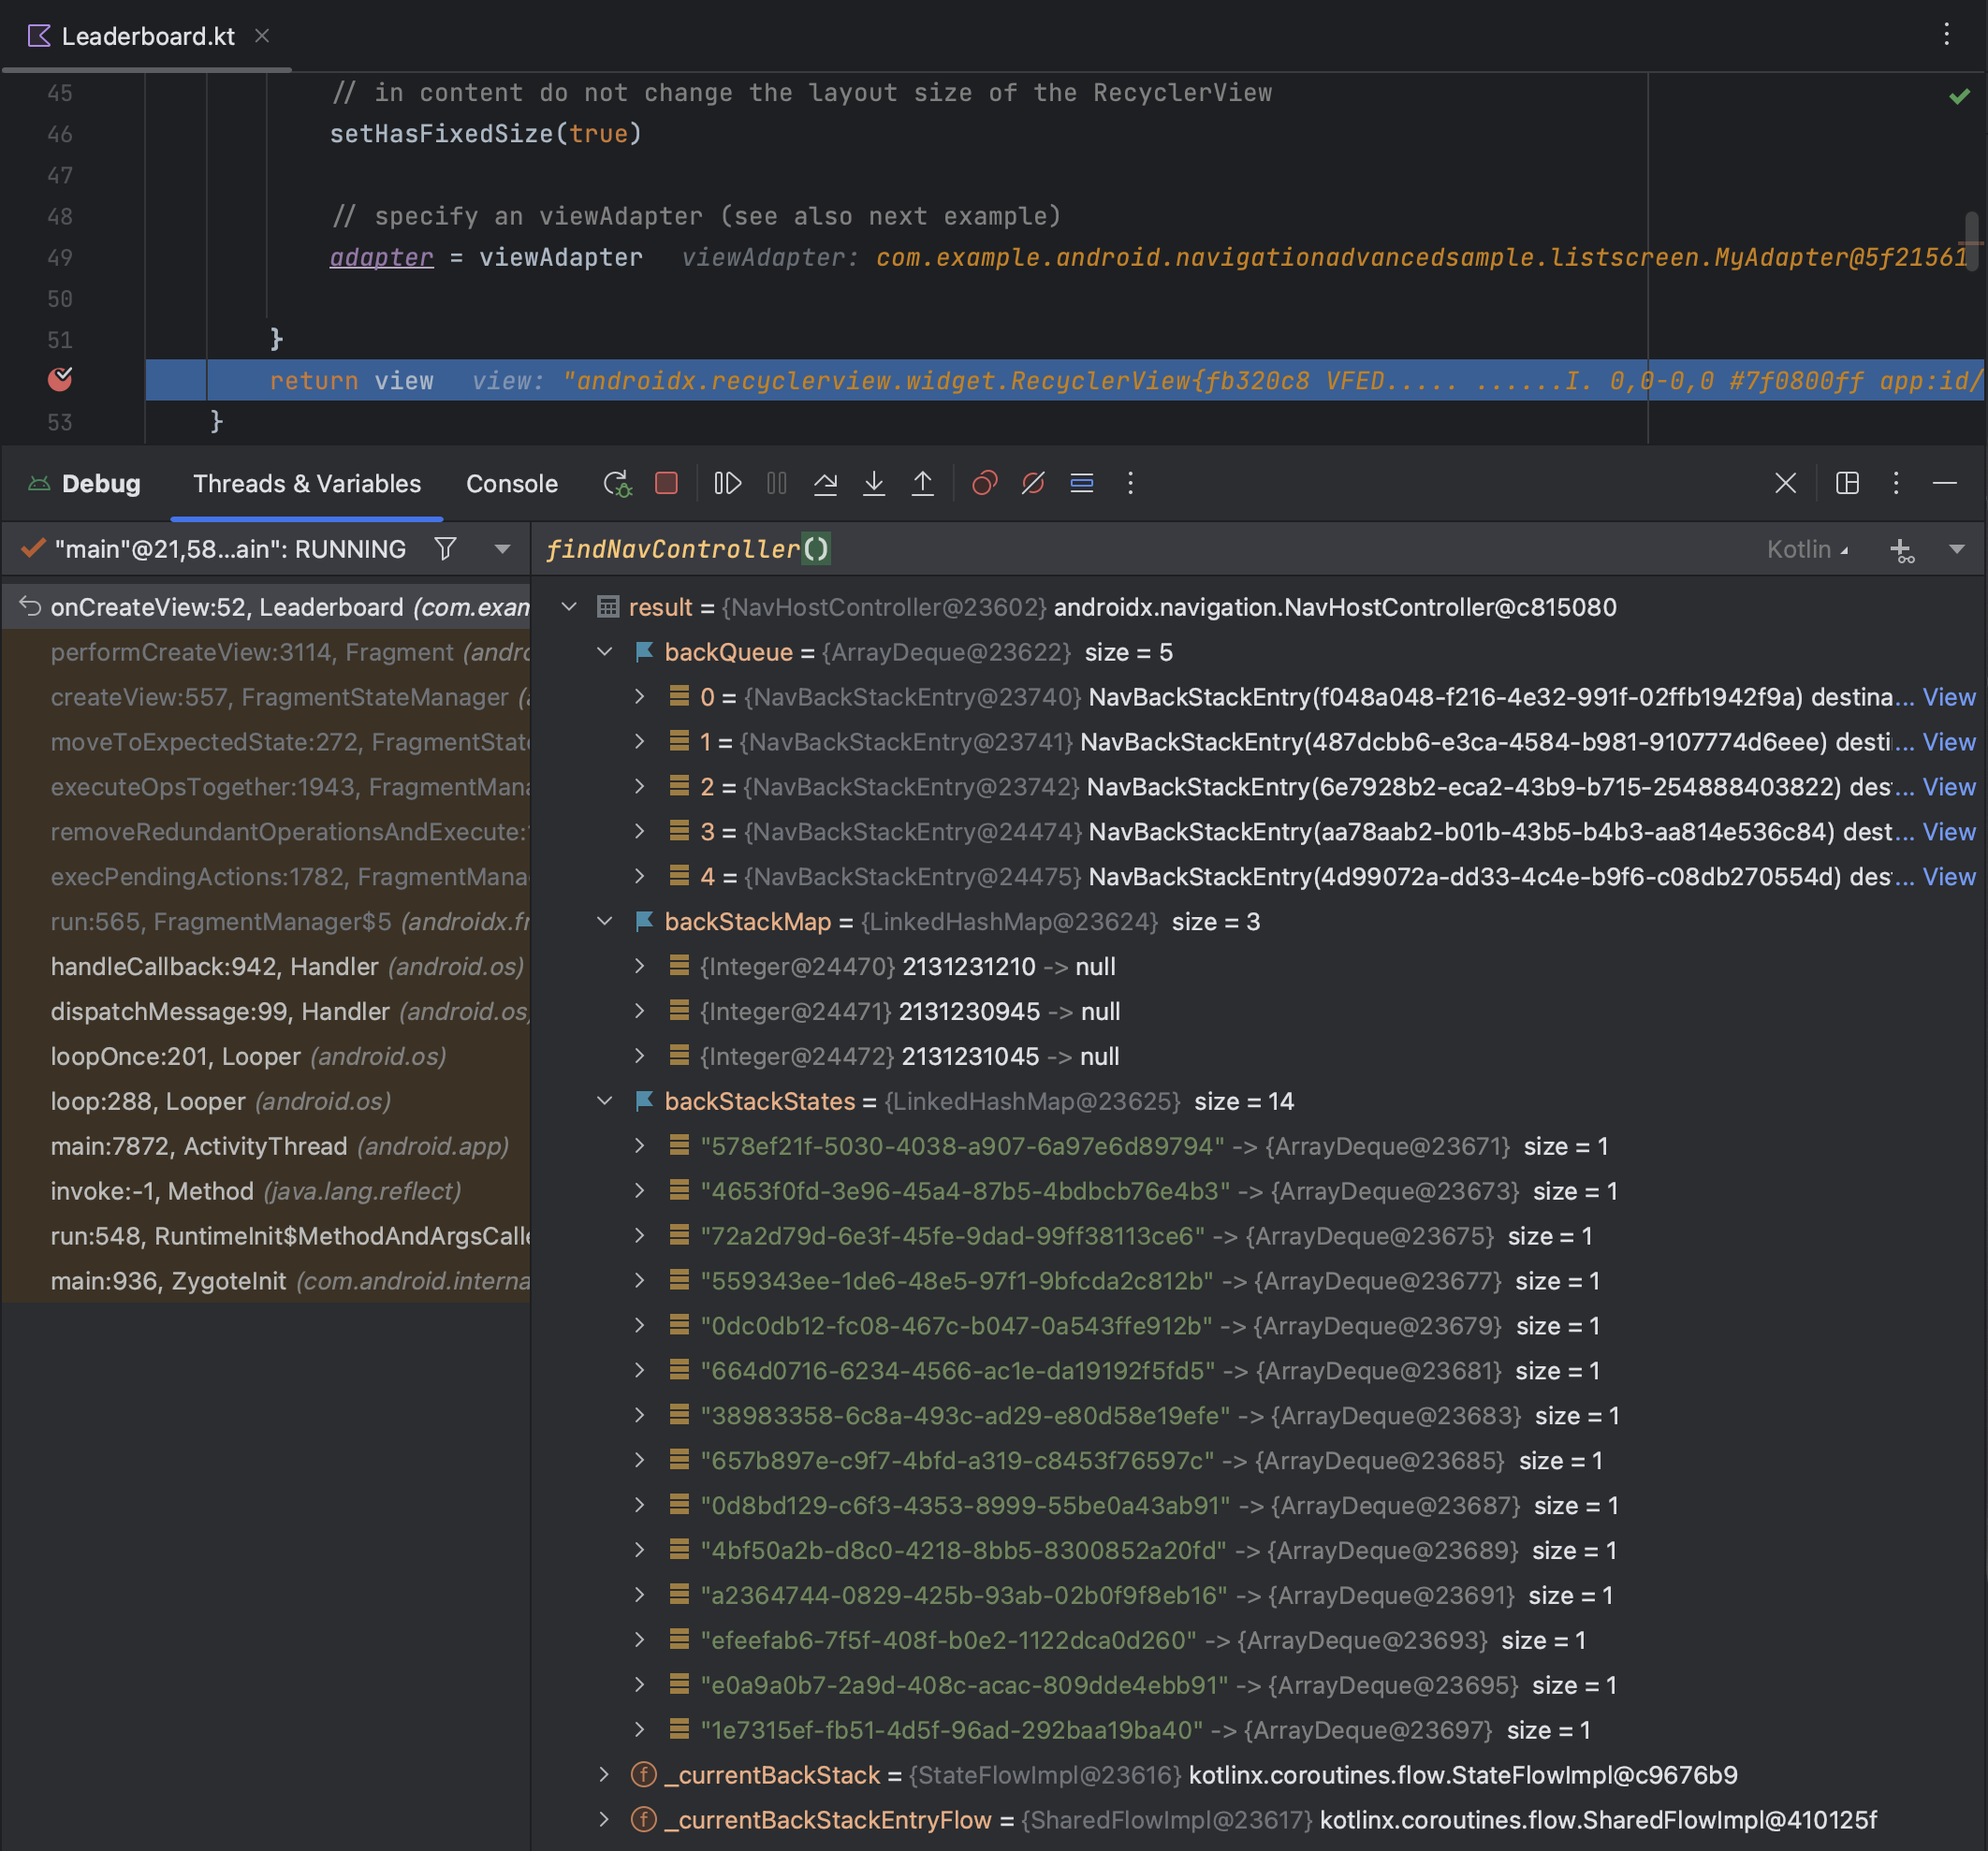Image resolution: width=1988 pixels, height=1851 pixels.
Task: Toggle breakpoint on line 52 gutter
Action: (x=60, y=380)
